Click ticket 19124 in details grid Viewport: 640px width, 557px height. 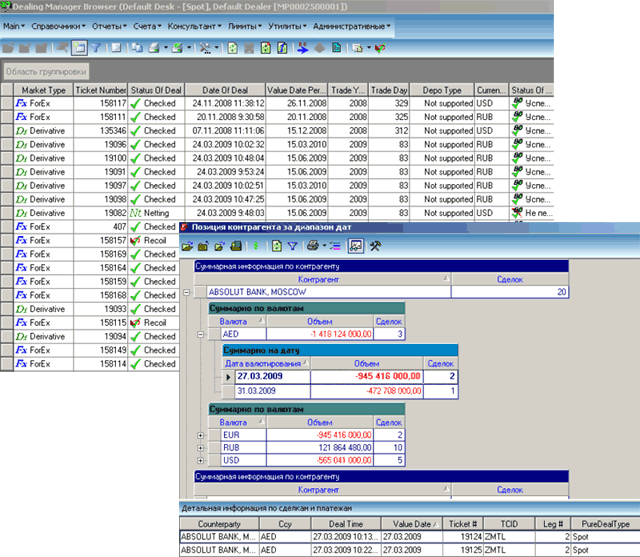click(463, 537)
